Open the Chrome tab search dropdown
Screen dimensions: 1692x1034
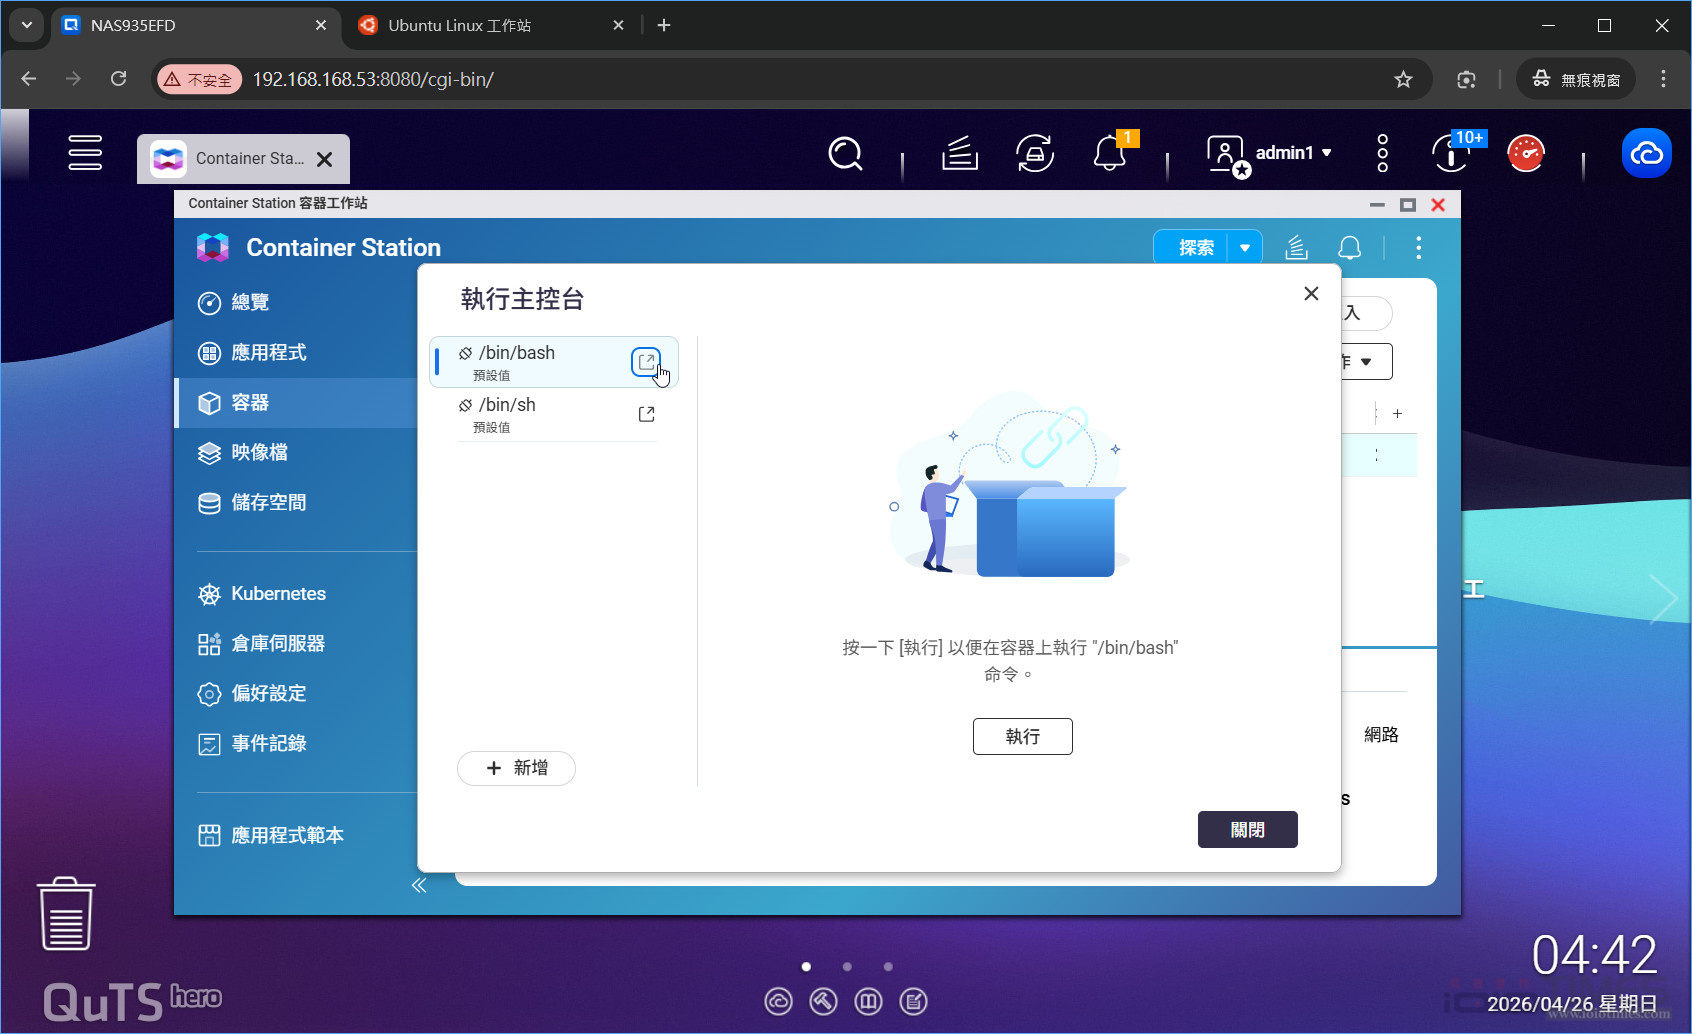[27, 25]
